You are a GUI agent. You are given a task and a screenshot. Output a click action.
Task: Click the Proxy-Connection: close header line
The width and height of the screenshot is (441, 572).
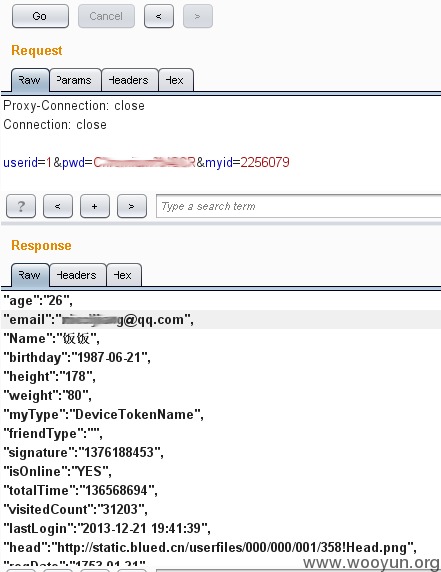pyautogui.click(x=74, y=106)
